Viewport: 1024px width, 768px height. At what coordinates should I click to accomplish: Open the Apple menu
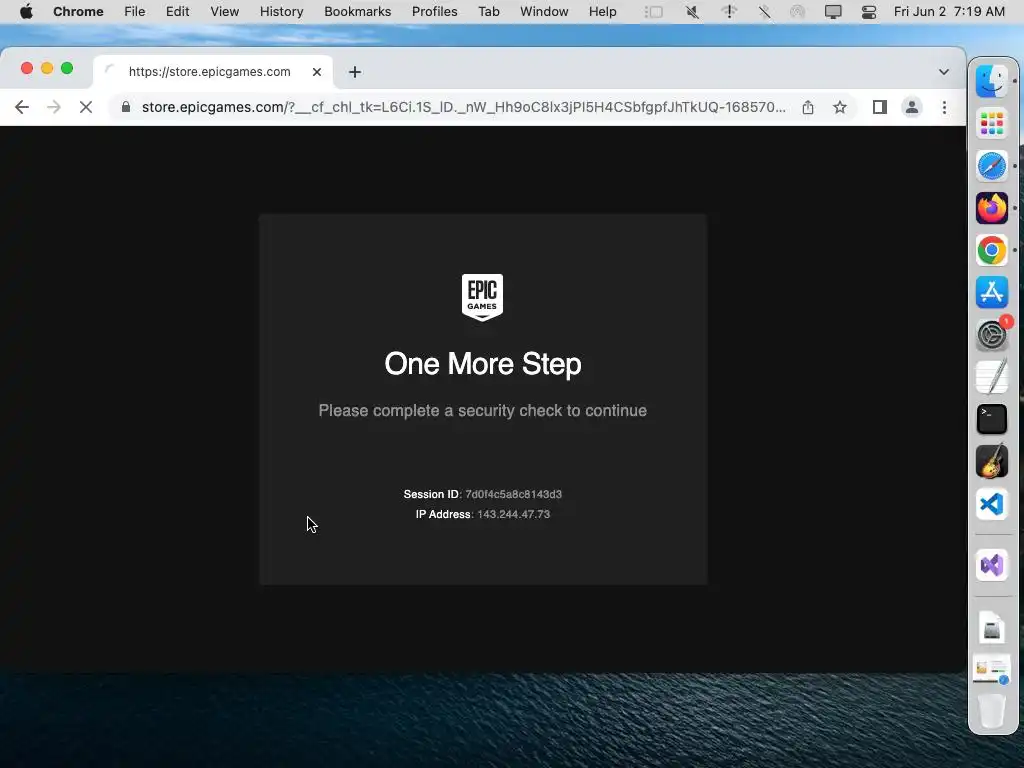point(27,12)
